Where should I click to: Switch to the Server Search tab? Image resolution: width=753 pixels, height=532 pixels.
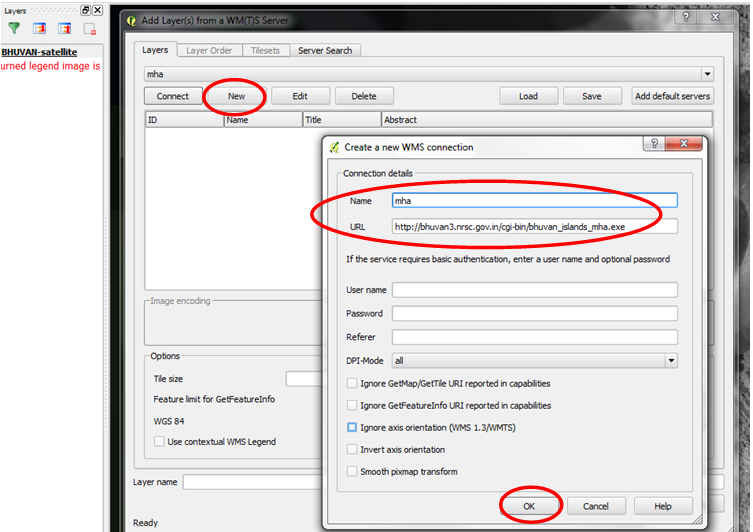325,50
